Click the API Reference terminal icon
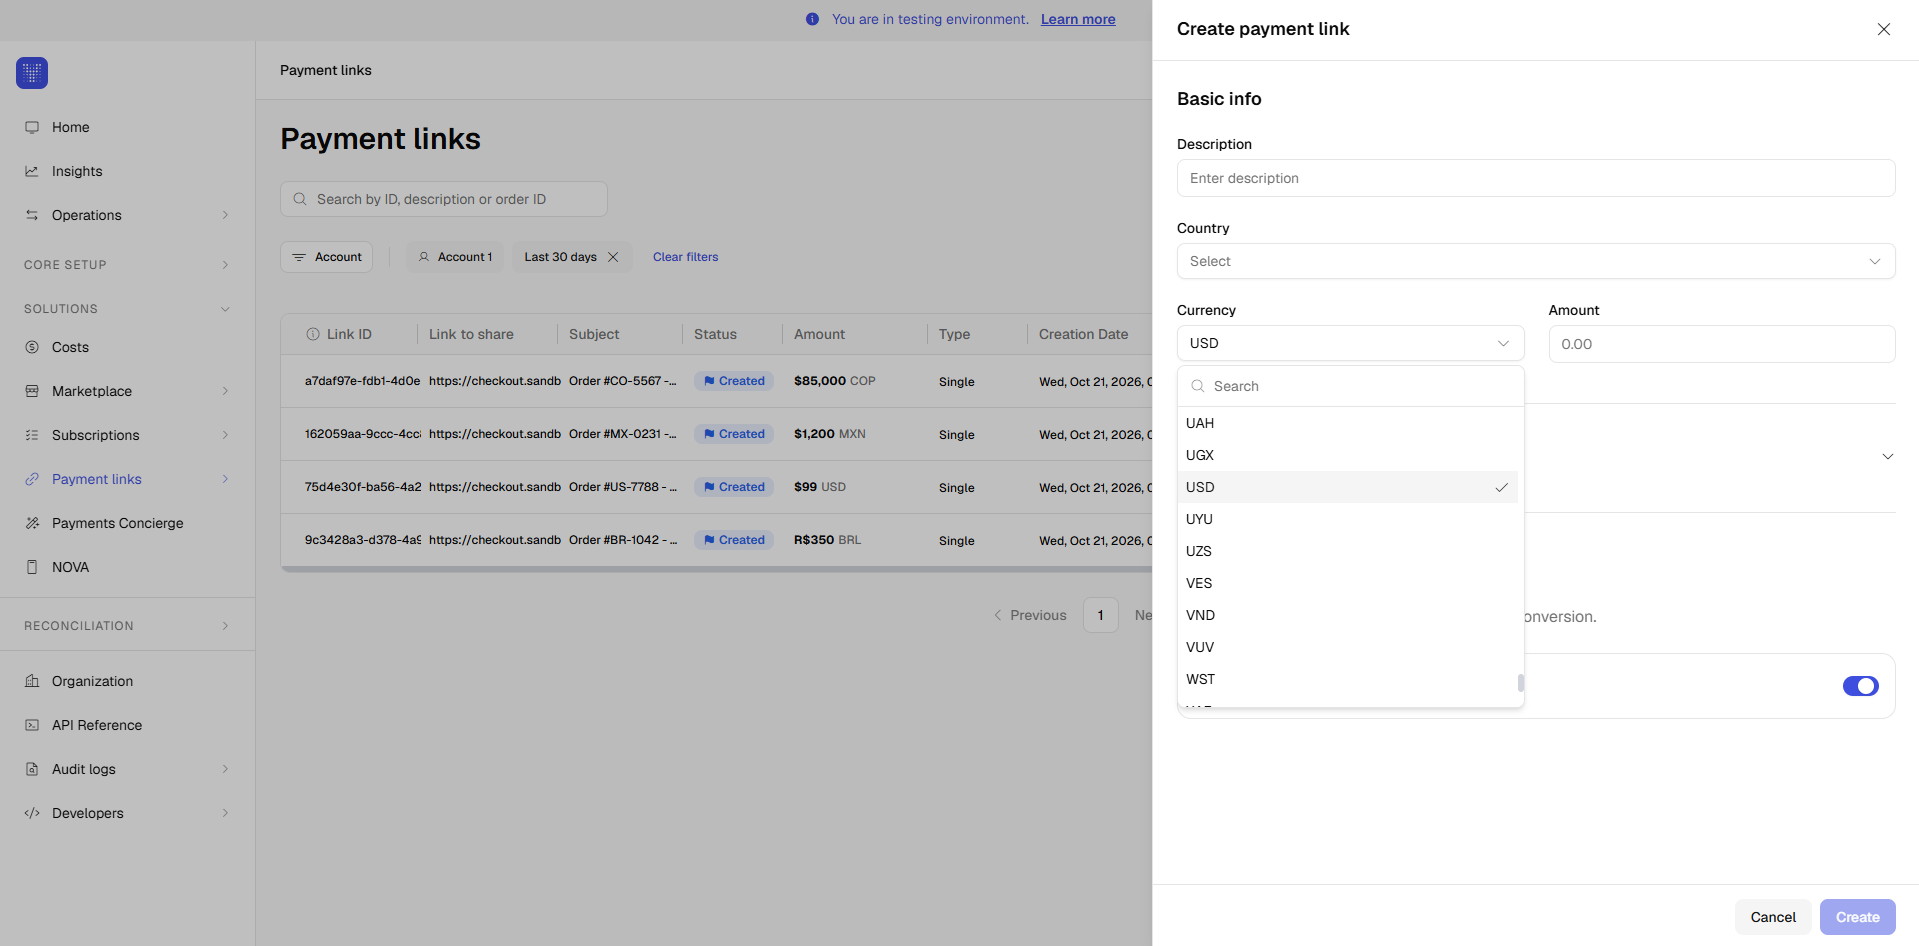 tap(32, 725)
